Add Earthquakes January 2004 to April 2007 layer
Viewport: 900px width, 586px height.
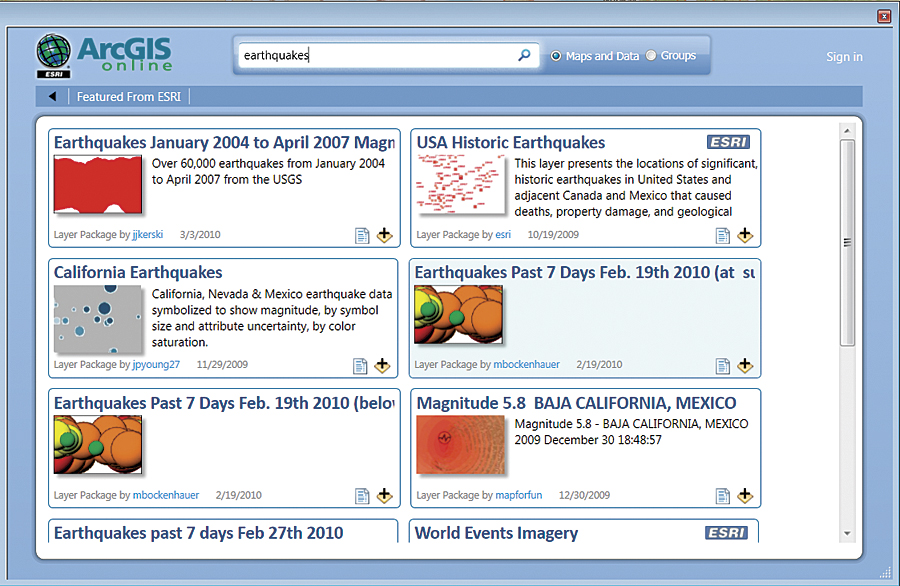[385, 235]
